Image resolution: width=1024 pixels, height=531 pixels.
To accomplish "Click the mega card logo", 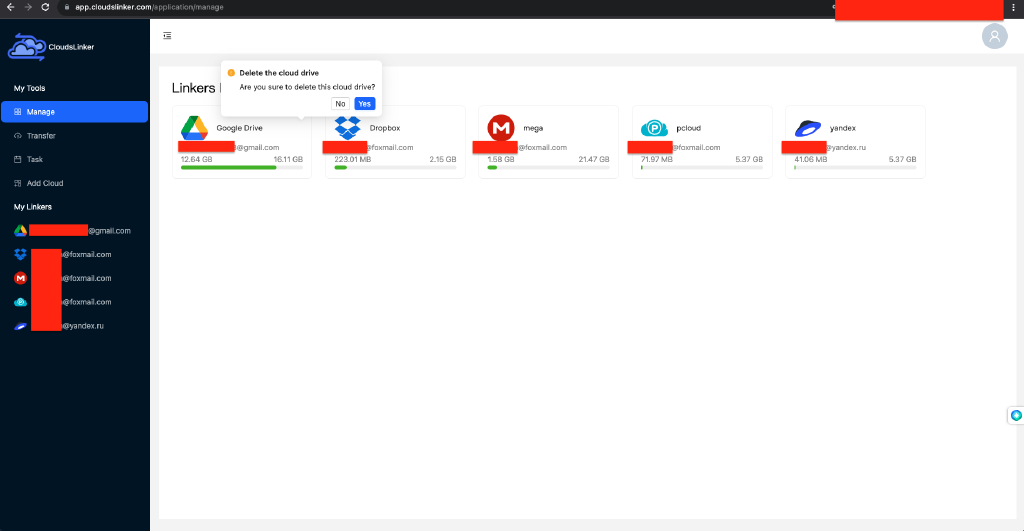I will [501, 128].
